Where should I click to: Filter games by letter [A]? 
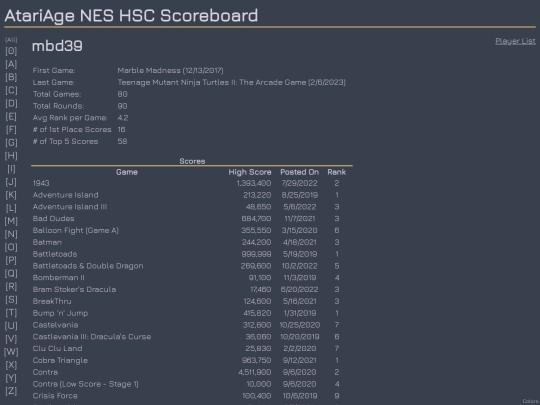click(11, 64)
